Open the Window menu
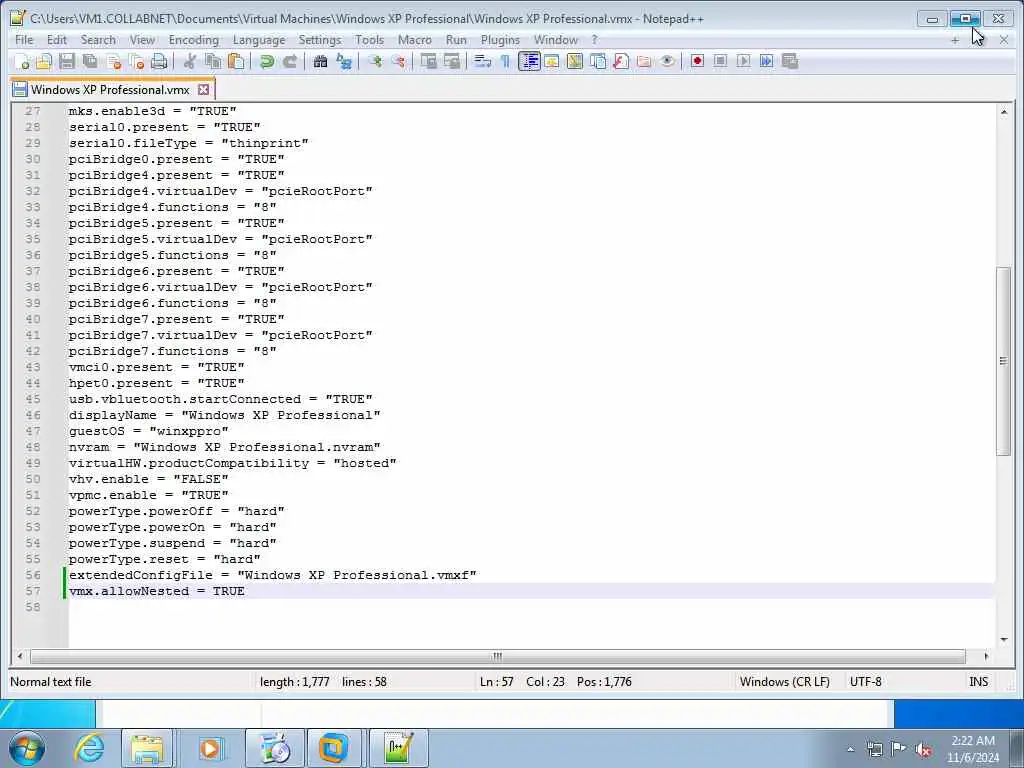1024x768 pixels. (556, 40)
